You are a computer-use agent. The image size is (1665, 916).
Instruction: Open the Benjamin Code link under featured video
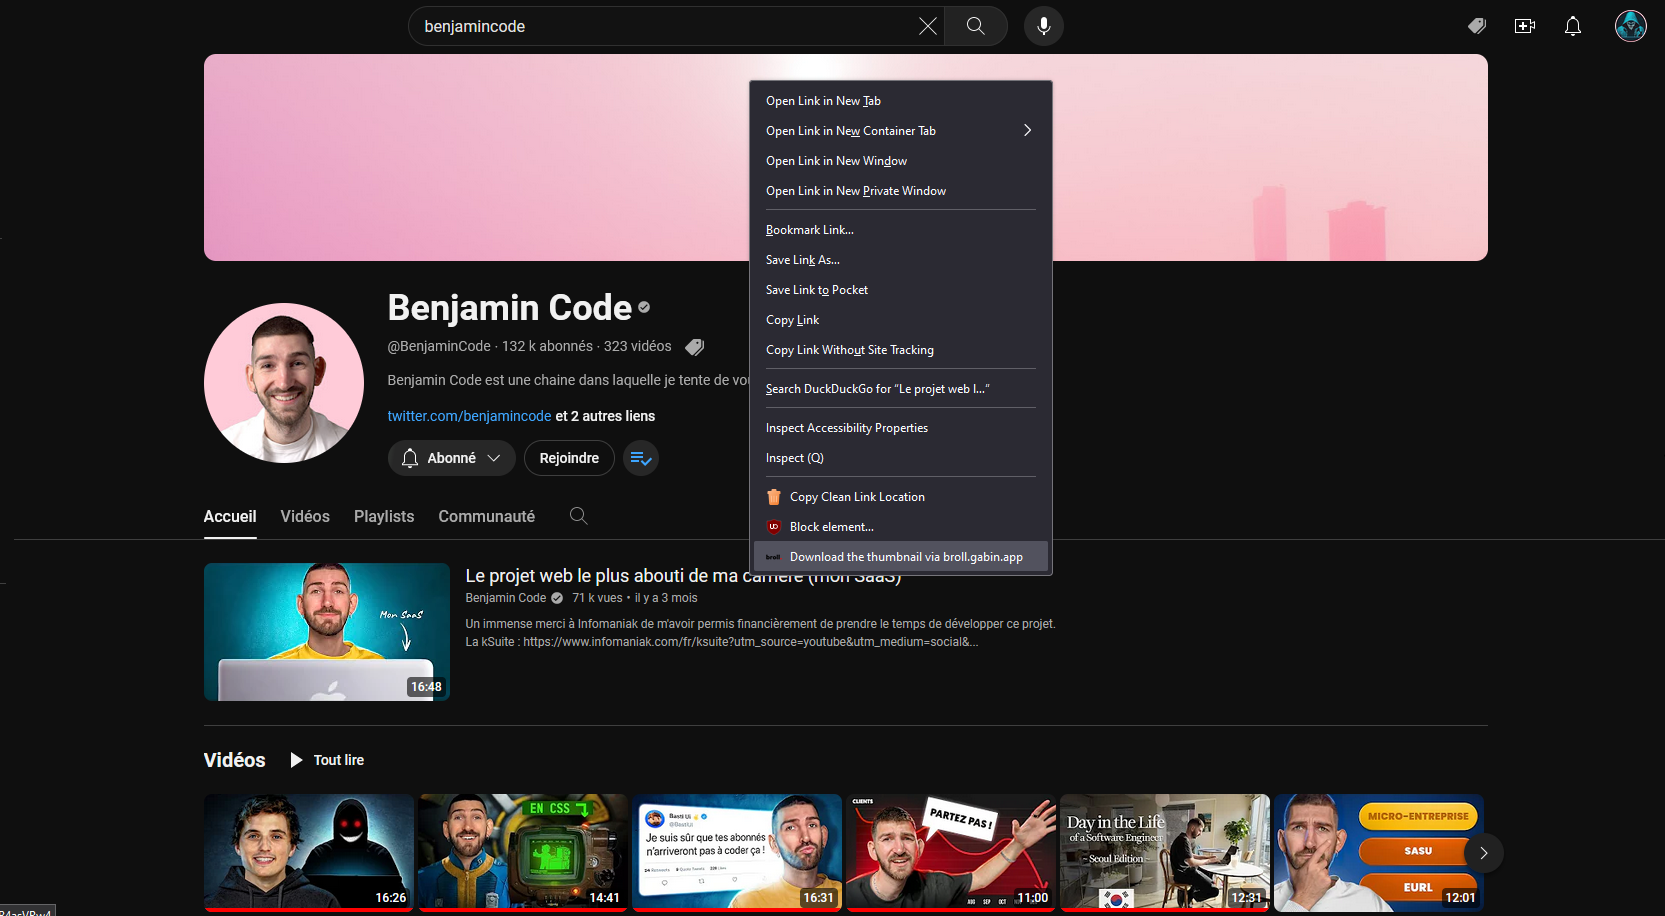point(506,598)
